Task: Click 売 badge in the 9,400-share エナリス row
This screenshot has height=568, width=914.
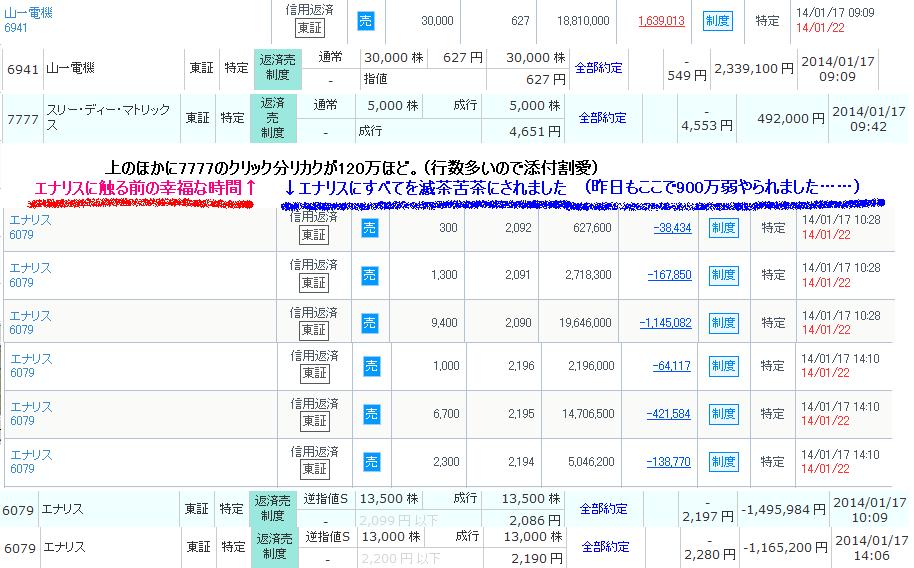Action: point(370,323)
